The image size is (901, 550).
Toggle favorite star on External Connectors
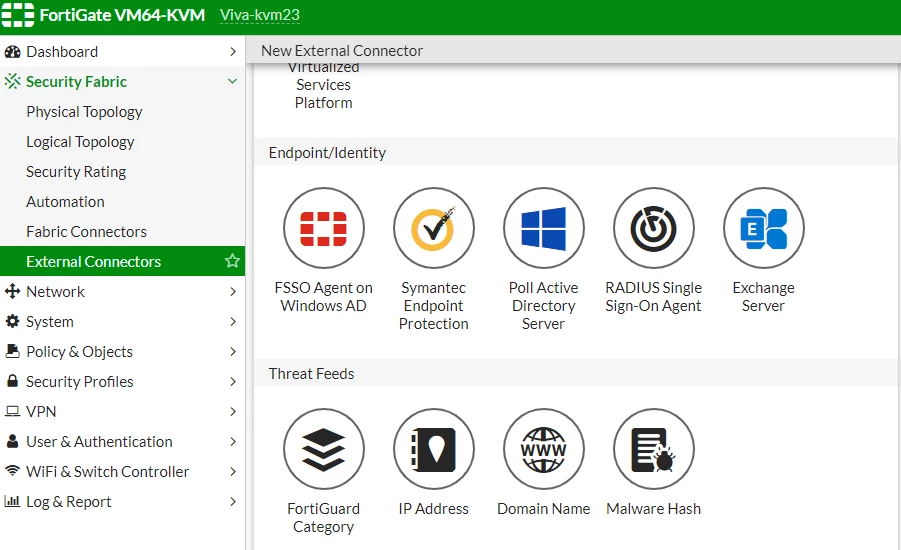tap(232, 261)
